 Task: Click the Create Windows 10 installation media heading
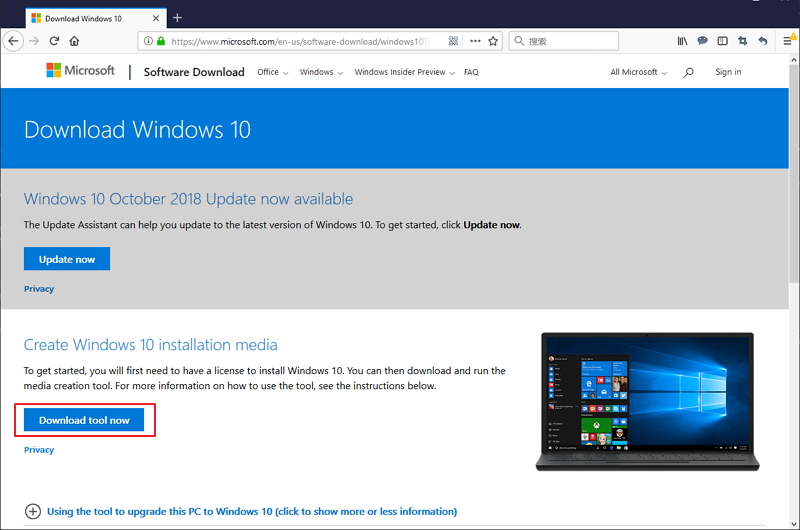click(151, 345)
